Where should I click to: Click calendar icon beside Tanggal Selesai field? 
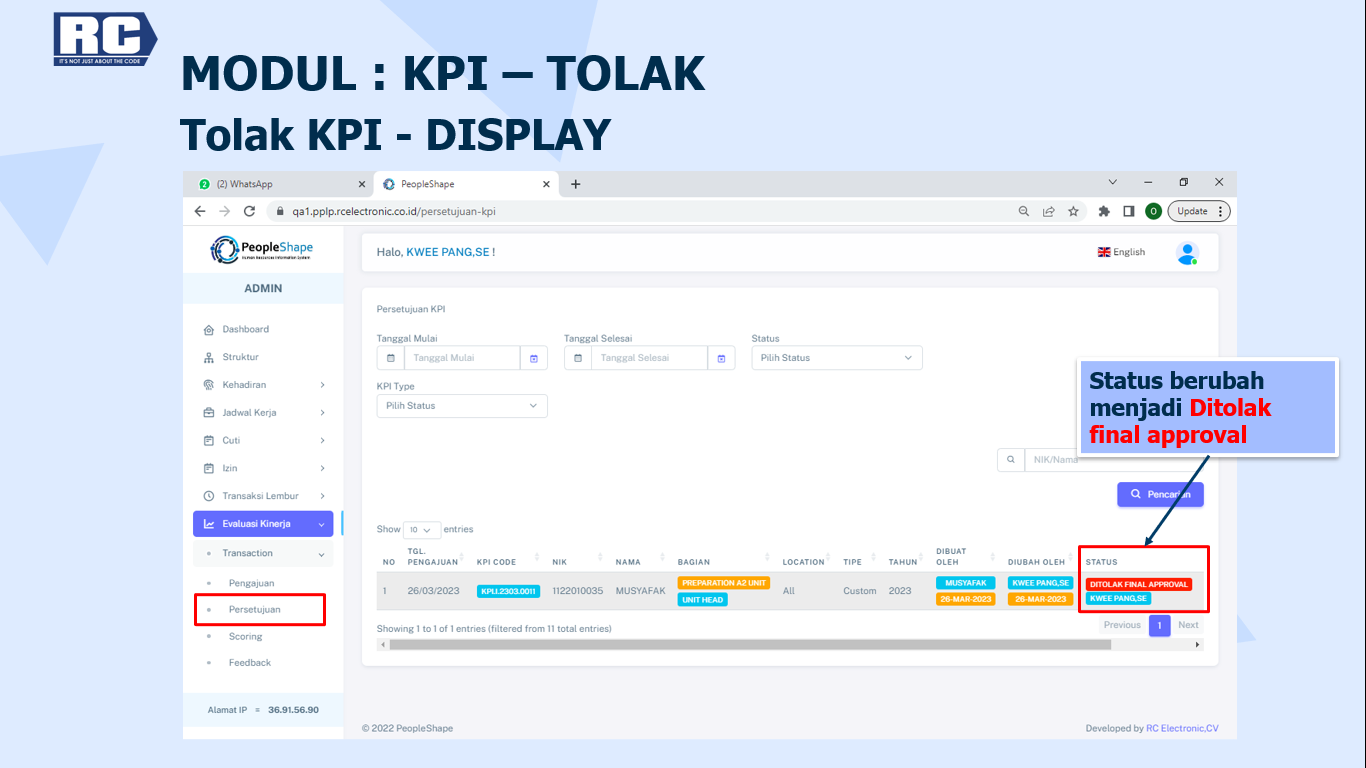[721, 358]
